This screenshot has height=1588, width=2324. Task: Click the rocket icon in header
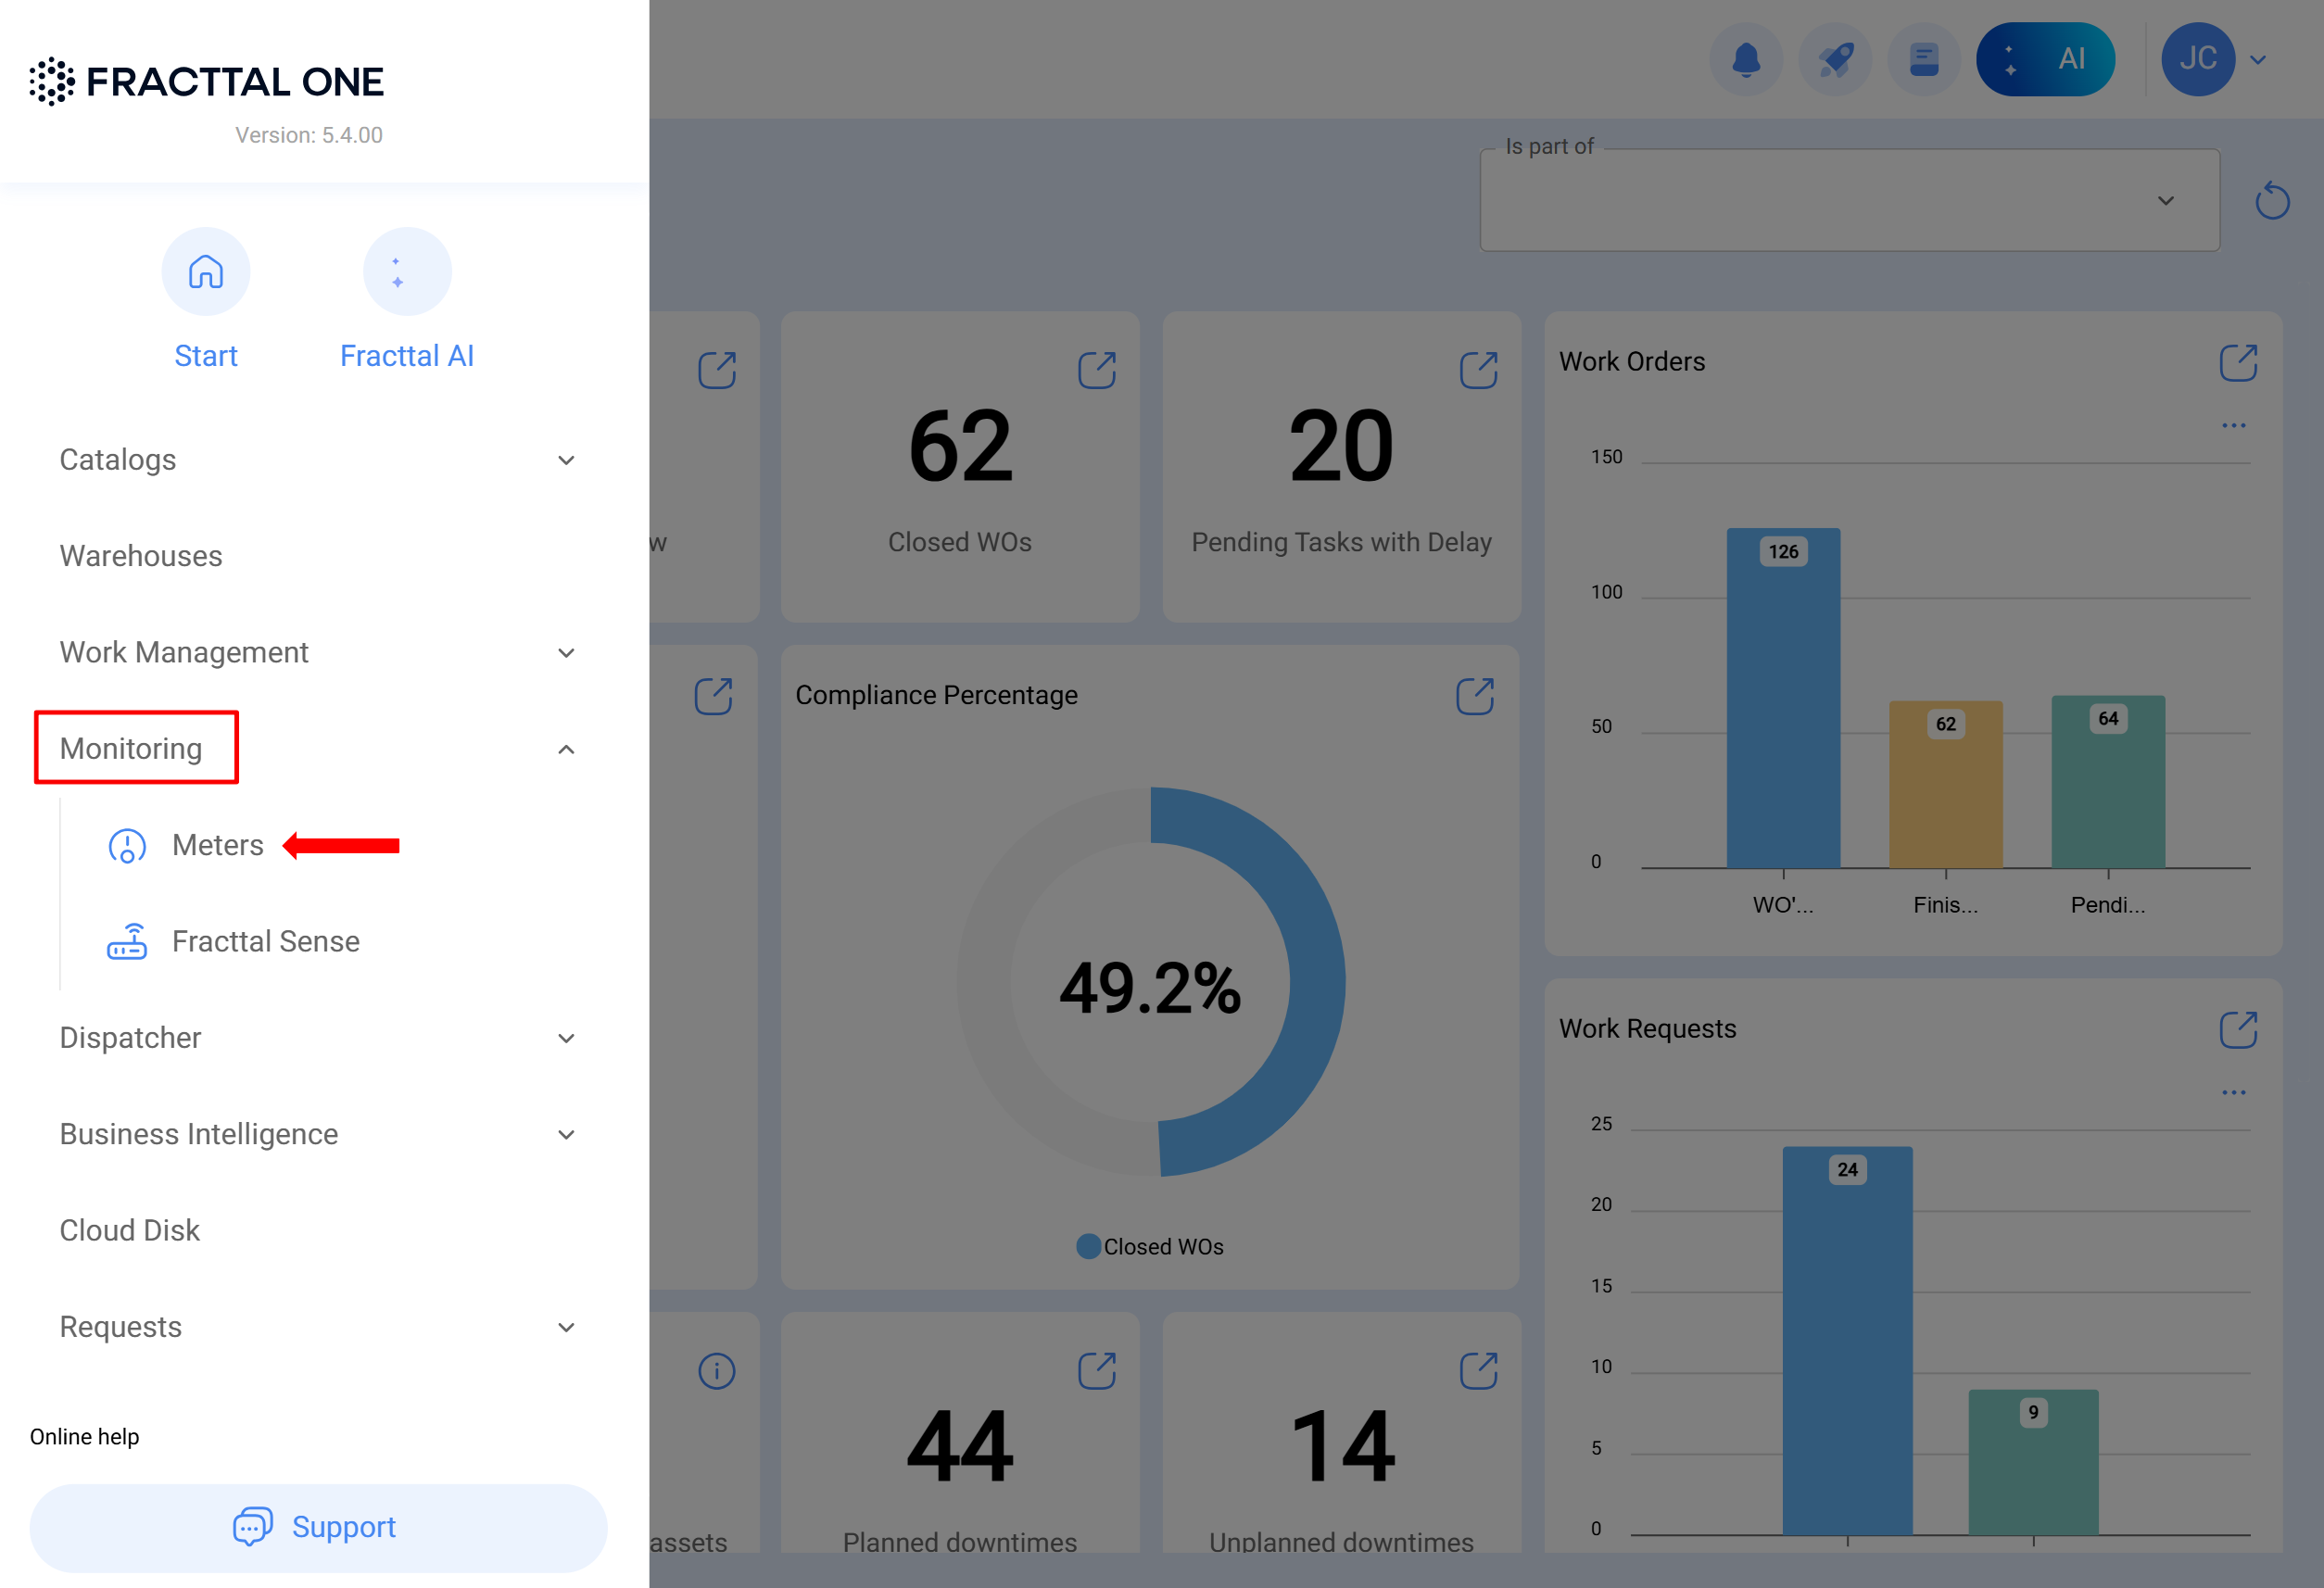(x=1834, y=59)
